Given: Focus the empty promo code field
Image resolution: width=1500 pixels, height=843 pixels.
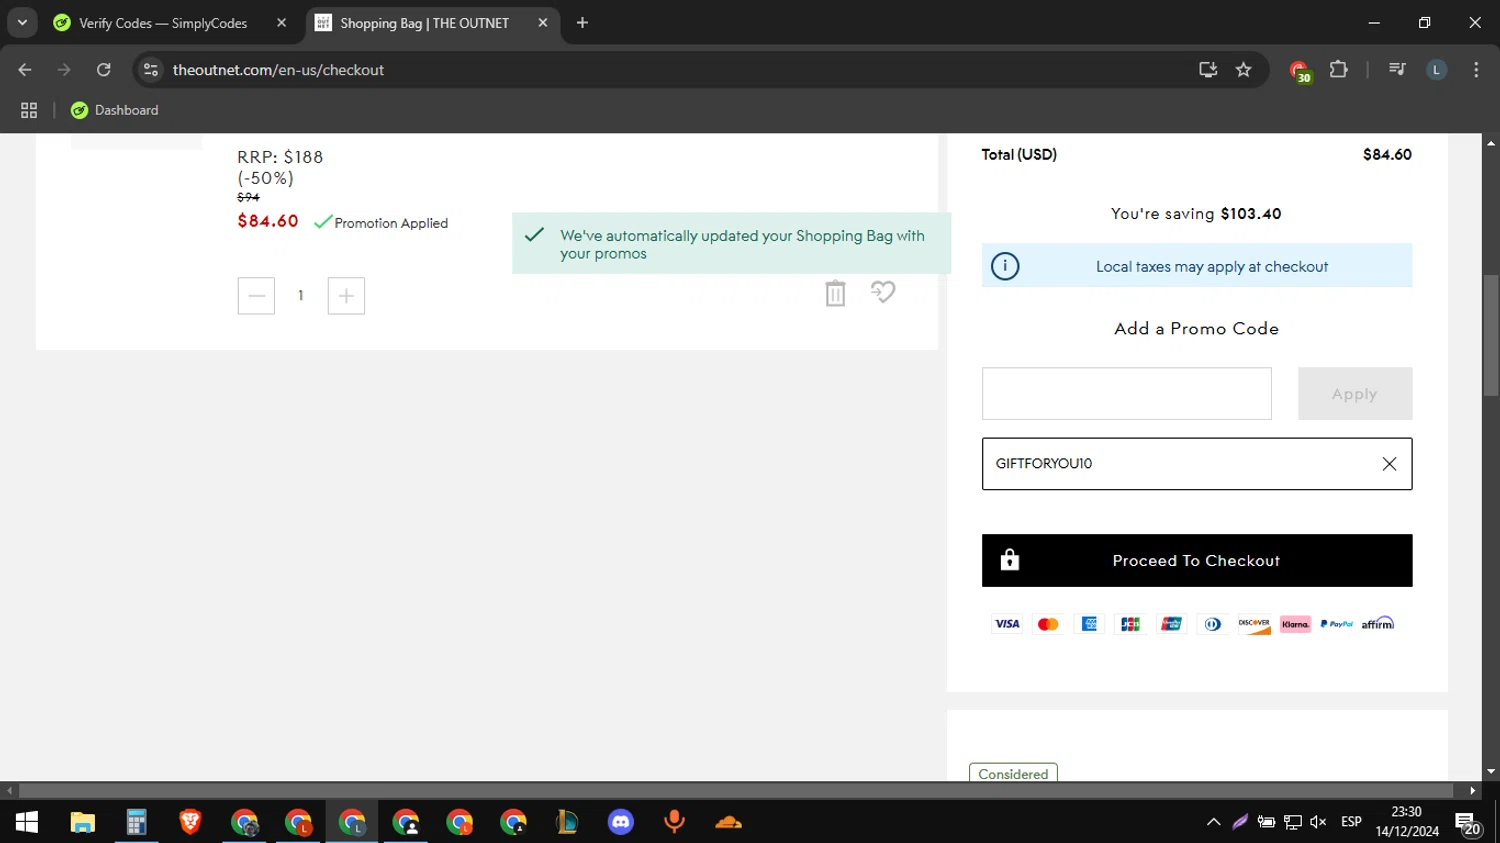Looking at the screenshot, I should pos(1127,394).
